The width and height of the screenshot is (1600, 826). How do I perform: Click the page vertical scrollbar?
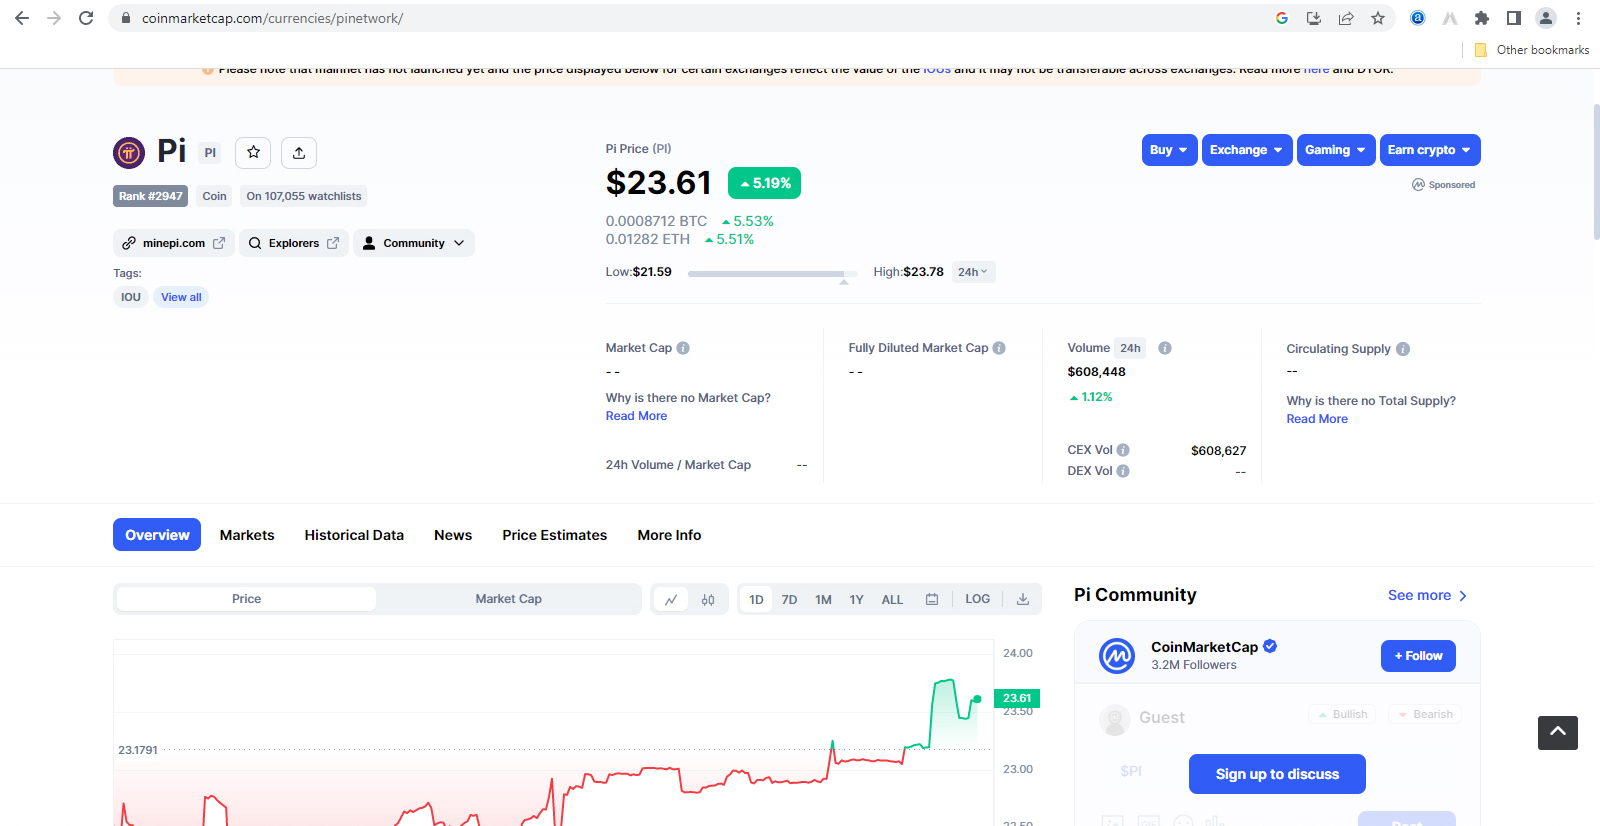pyautogui.click(x=1595, y=170)
